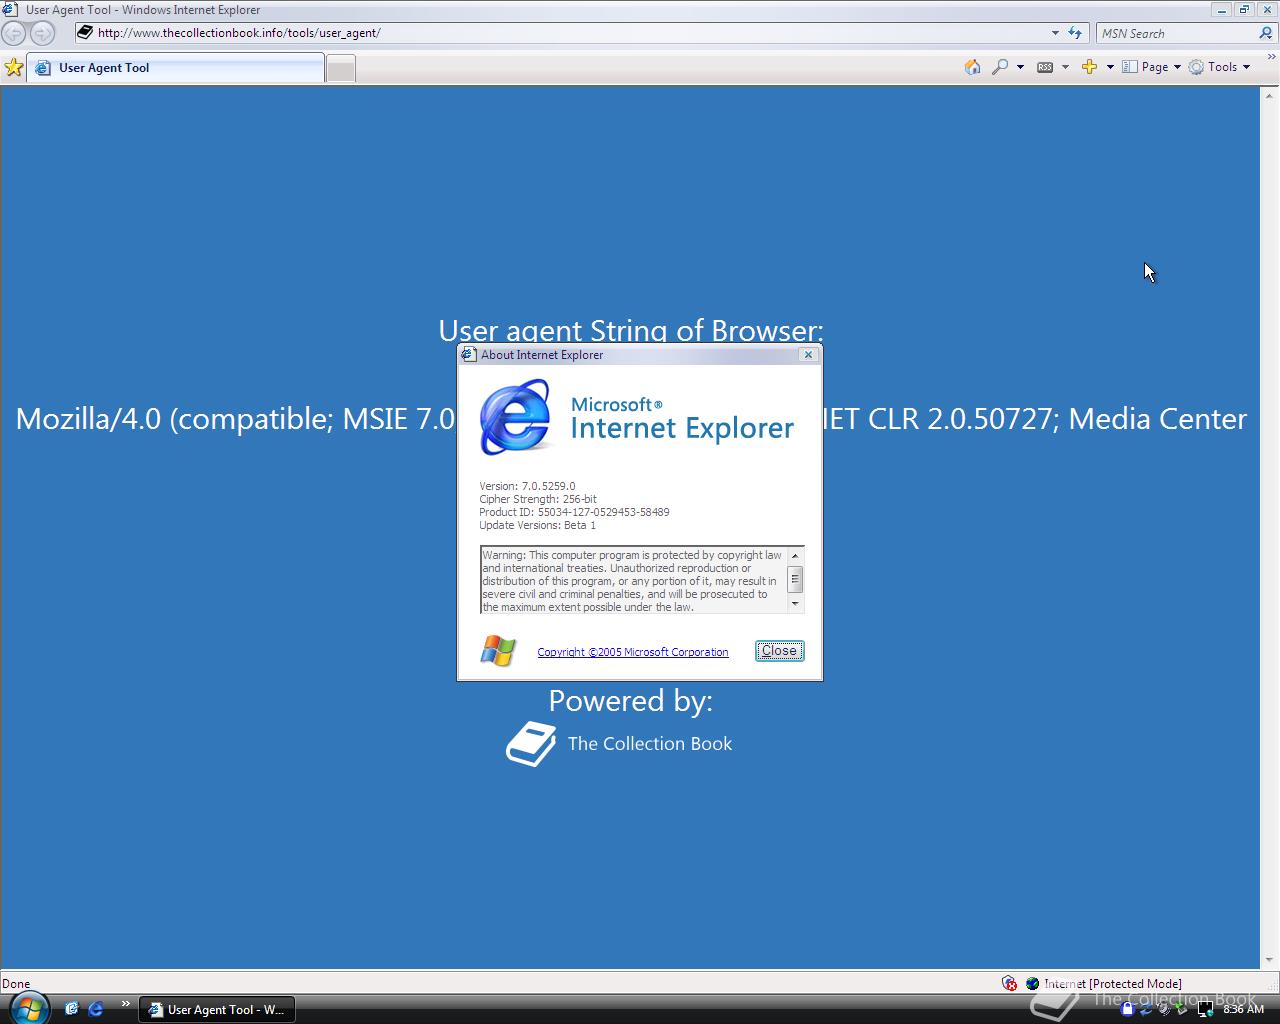Open the Page menu dropdown arrow
The height and width of the screenshot is (1024, 1280).
[x=1177, y=67]
